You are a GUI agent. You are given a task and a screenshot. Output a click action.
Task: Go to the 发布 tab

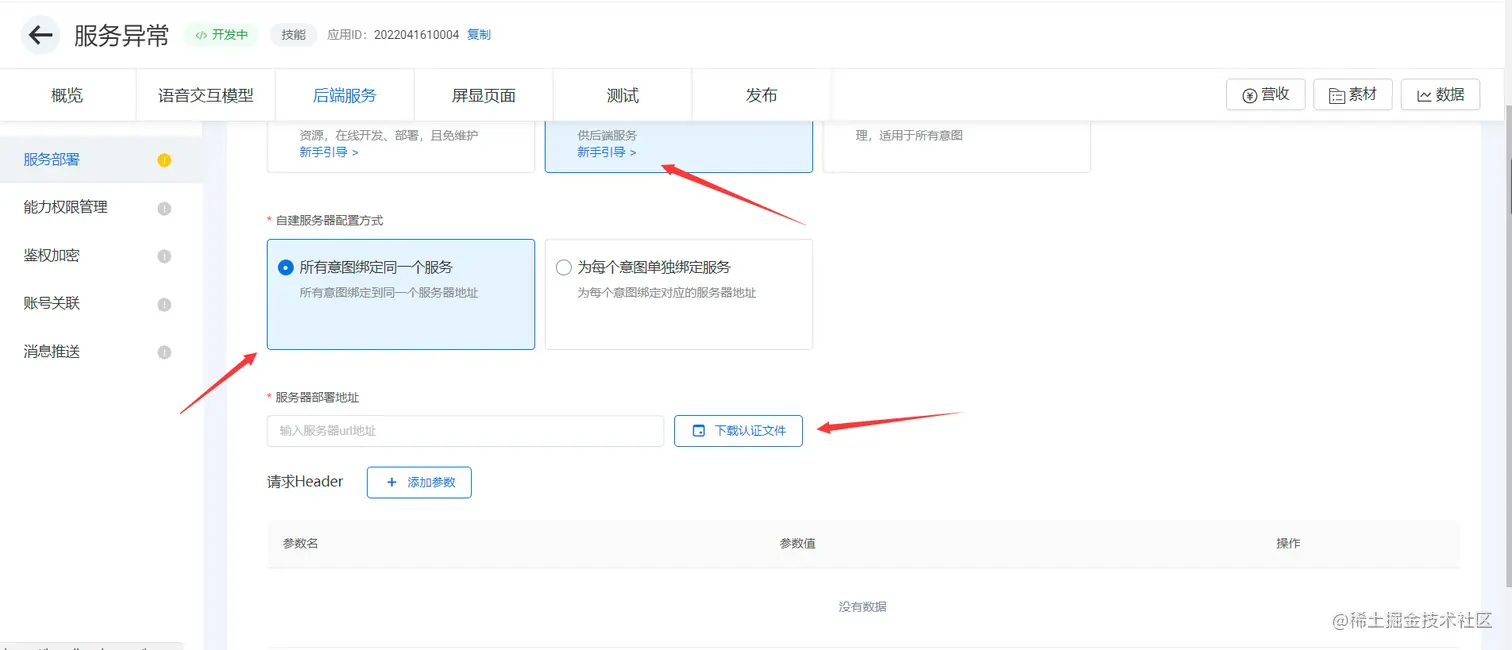(x=761, y=95)
